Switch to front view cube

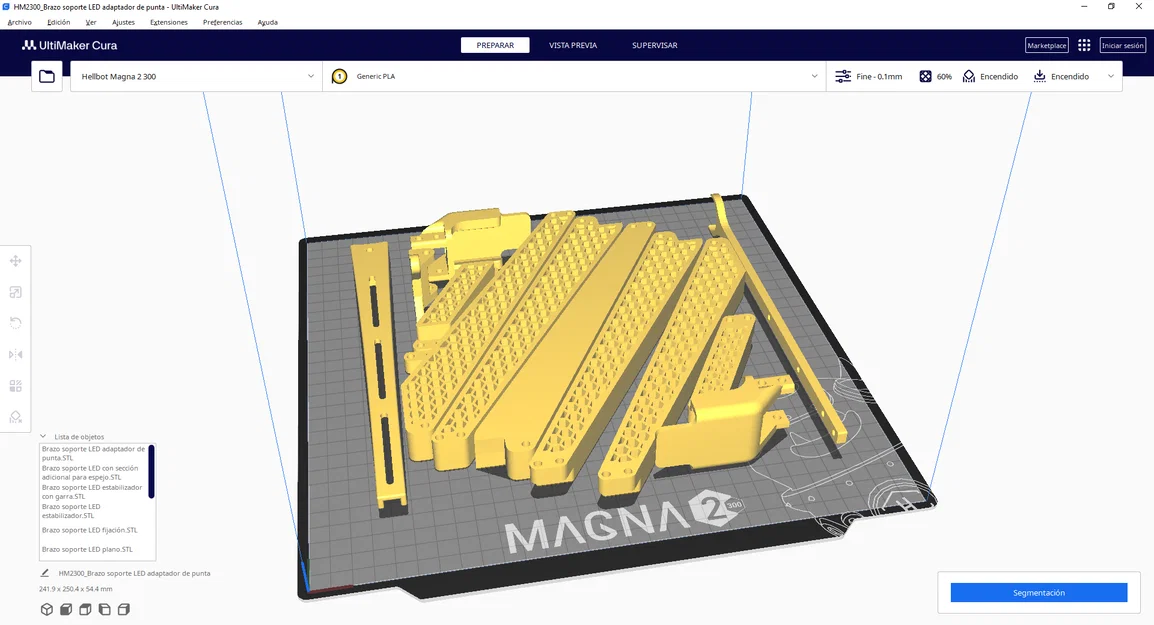click(66, 610)
